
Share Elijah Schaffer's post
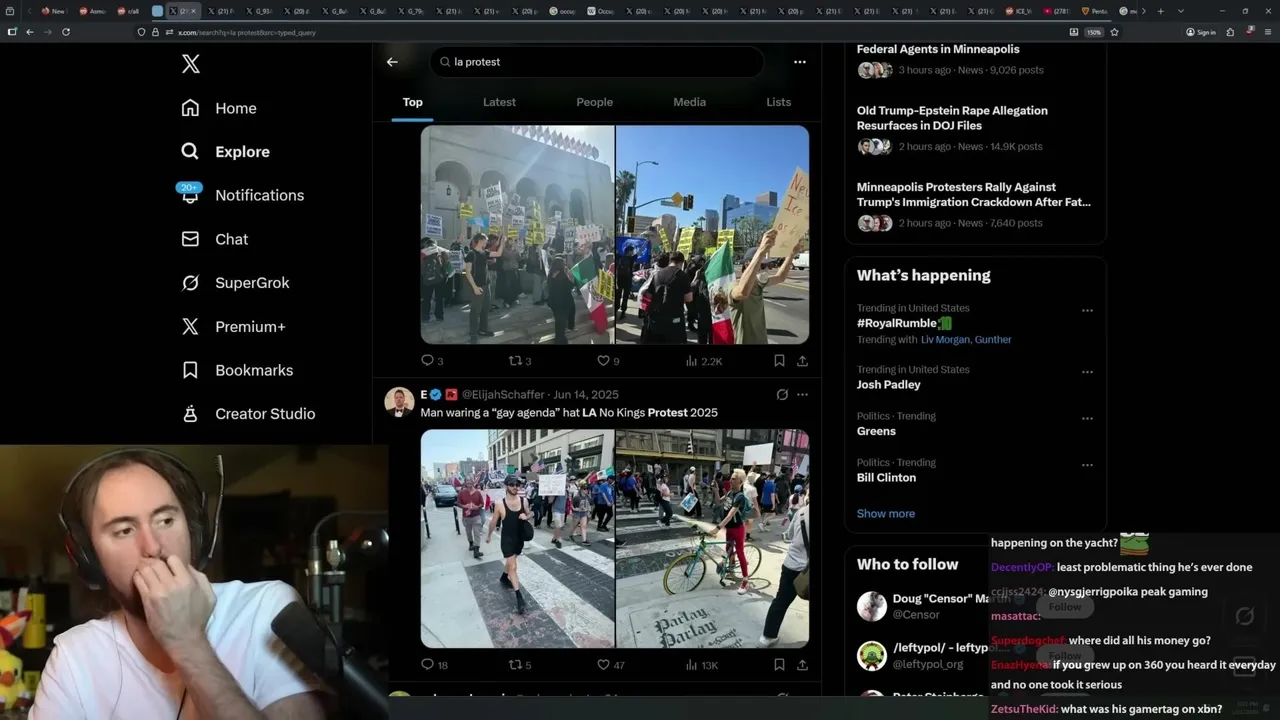(x=802, y=665)
